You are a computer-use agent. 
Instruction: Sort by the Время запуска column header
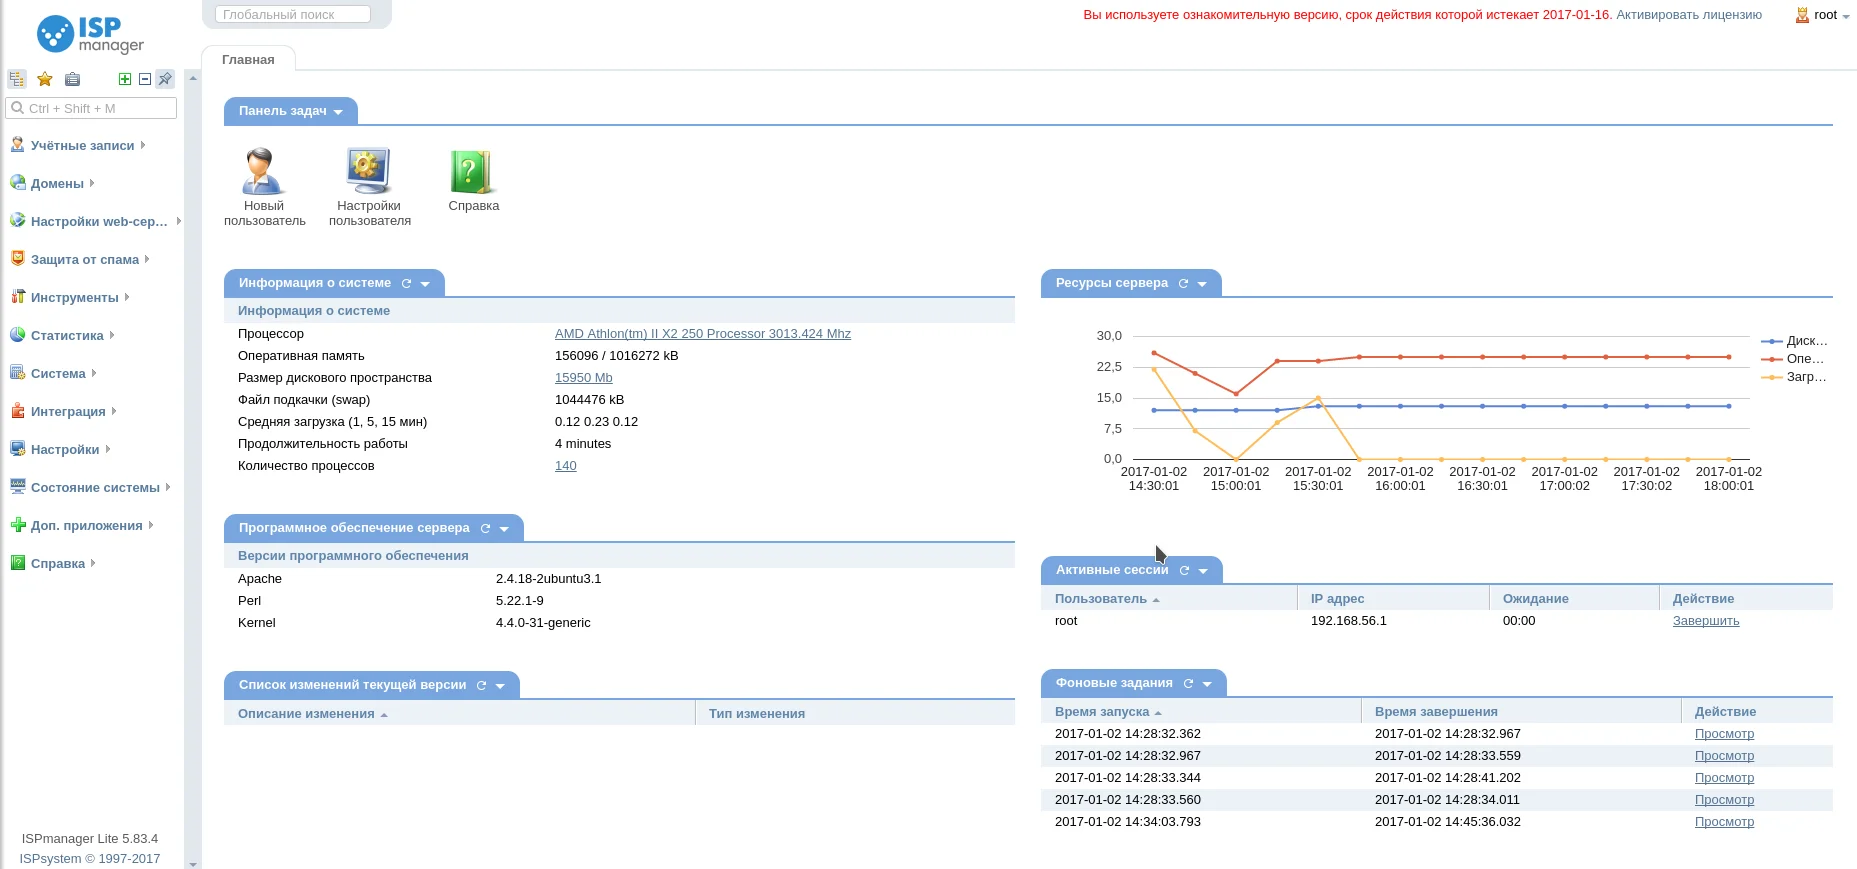(x=1102, y=712)
